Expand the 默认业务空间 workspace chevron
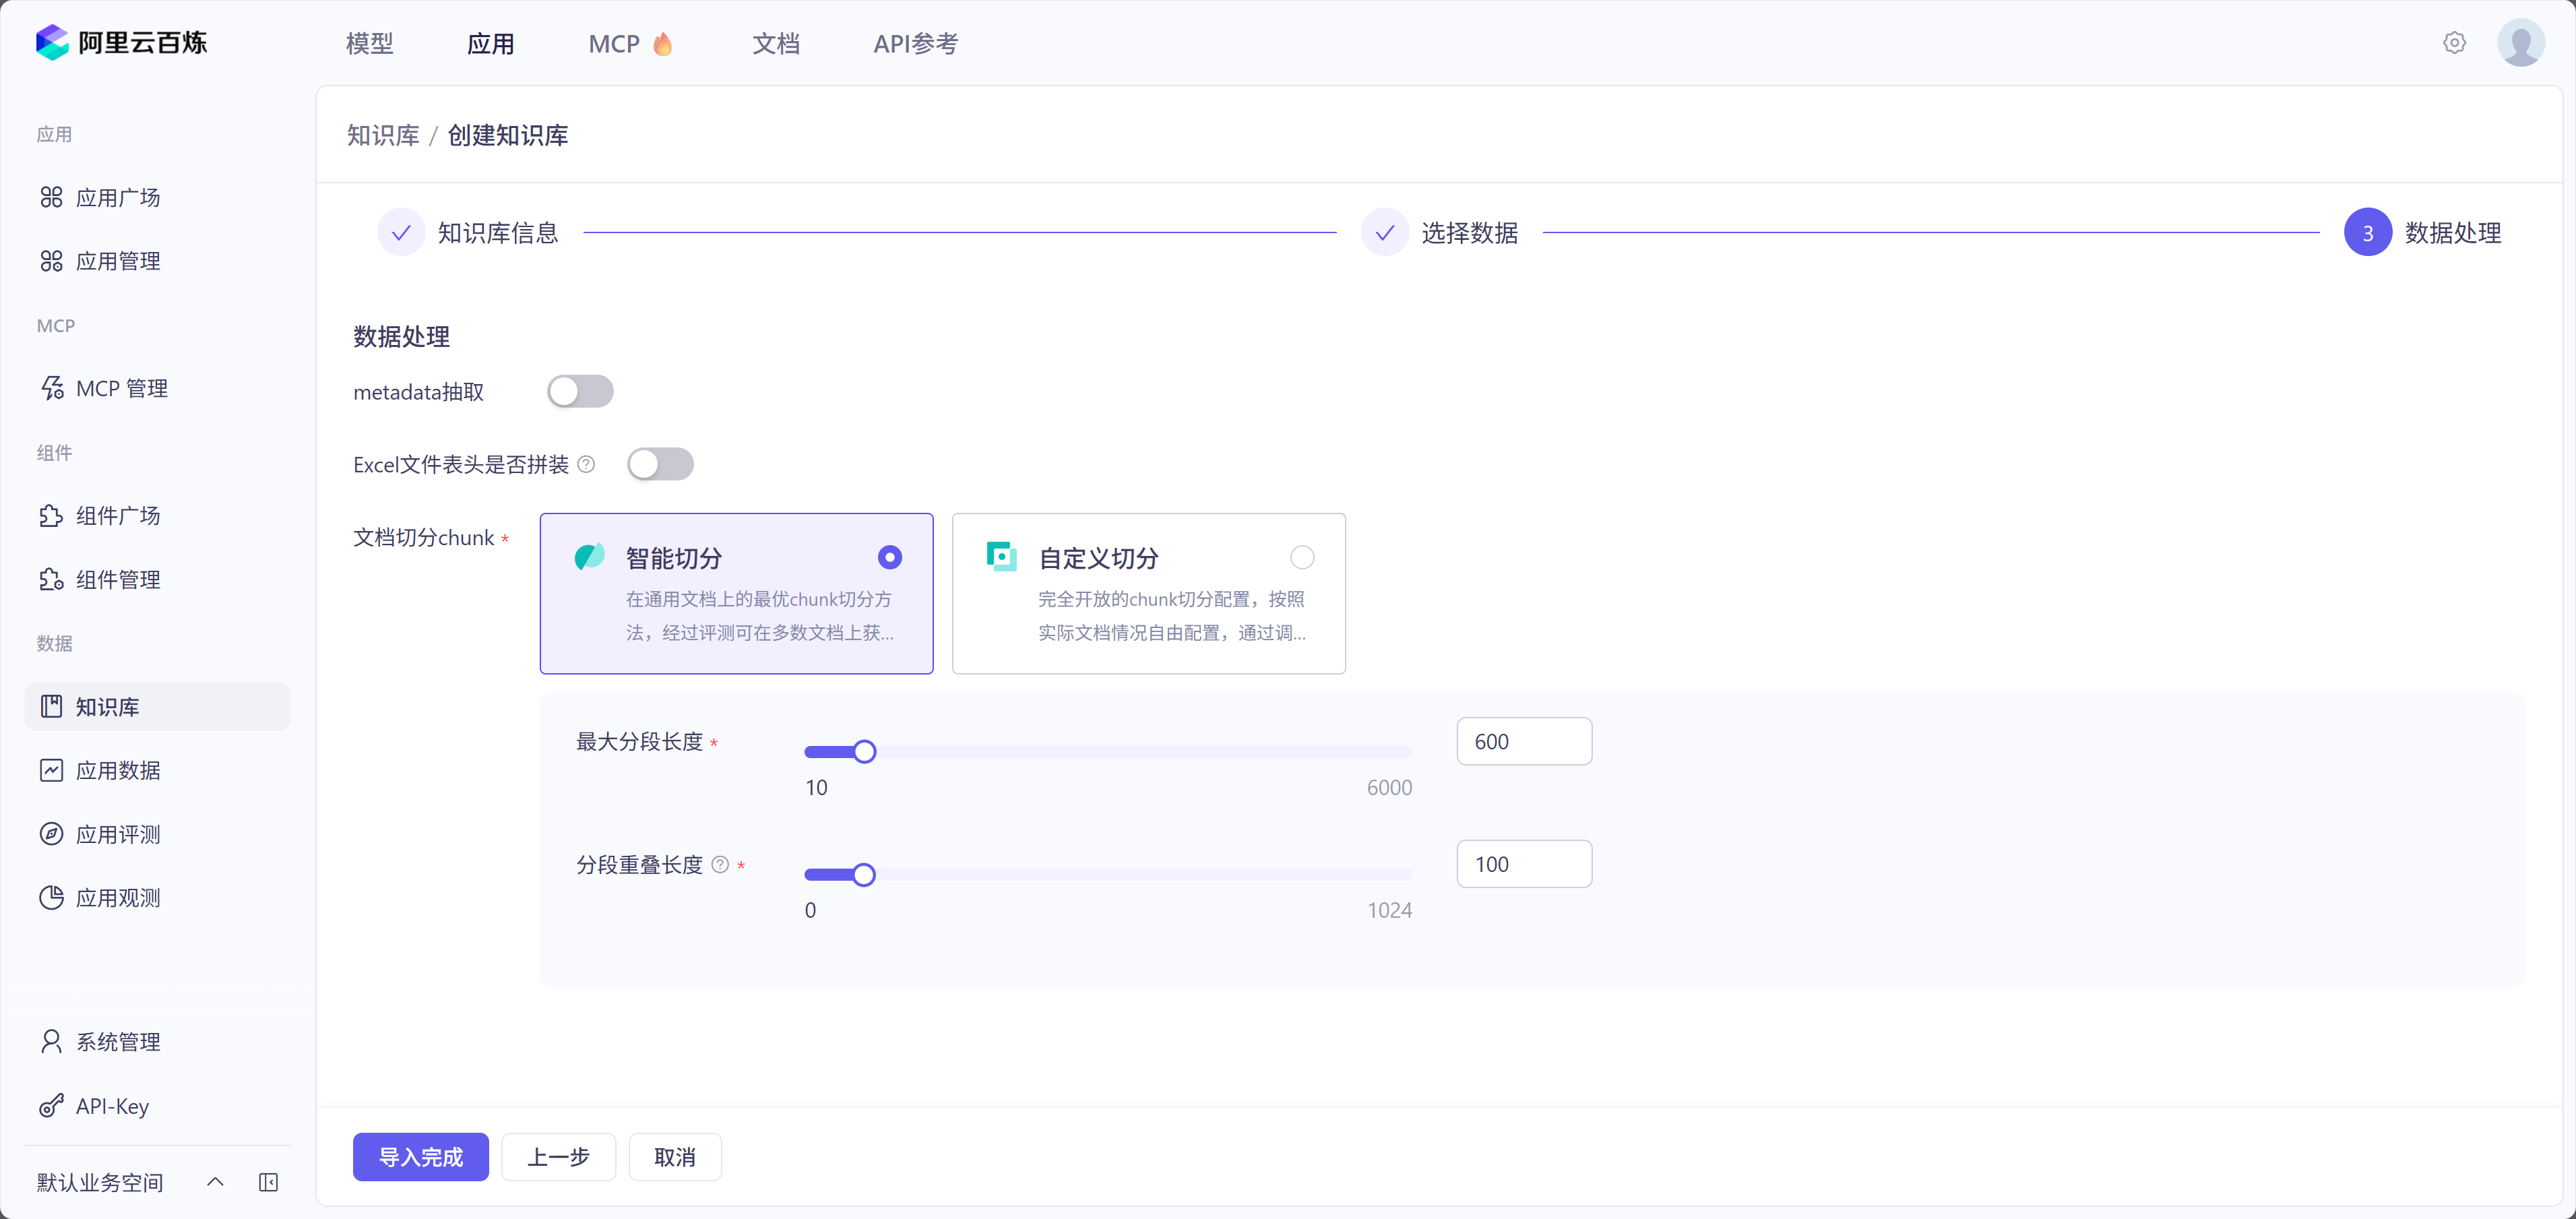 coord(215,1182)
